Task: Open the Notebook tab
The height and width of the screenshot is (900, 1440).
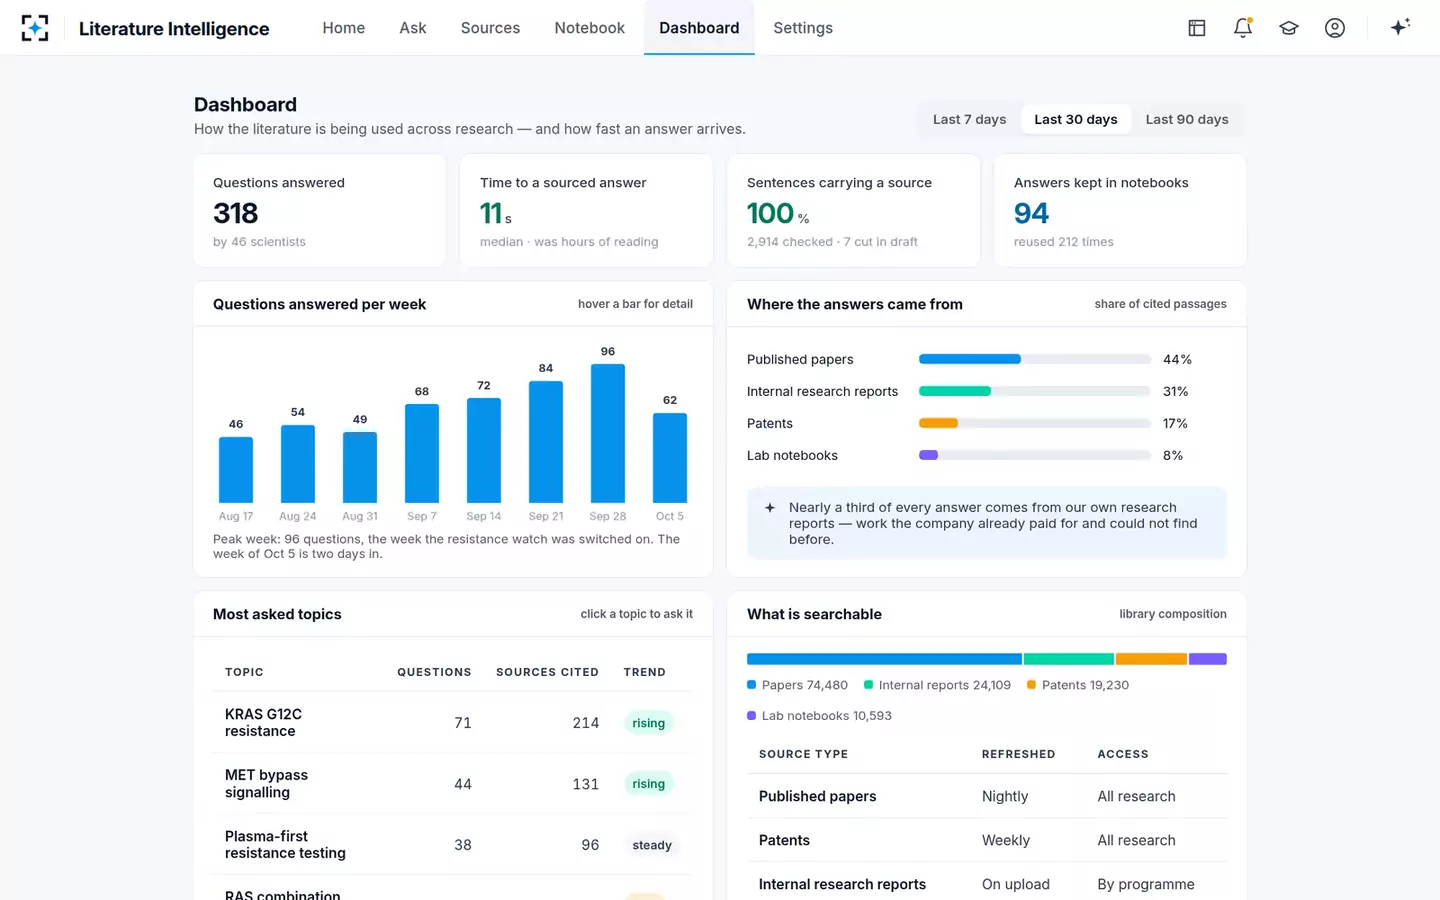Action: pos(590,28)
